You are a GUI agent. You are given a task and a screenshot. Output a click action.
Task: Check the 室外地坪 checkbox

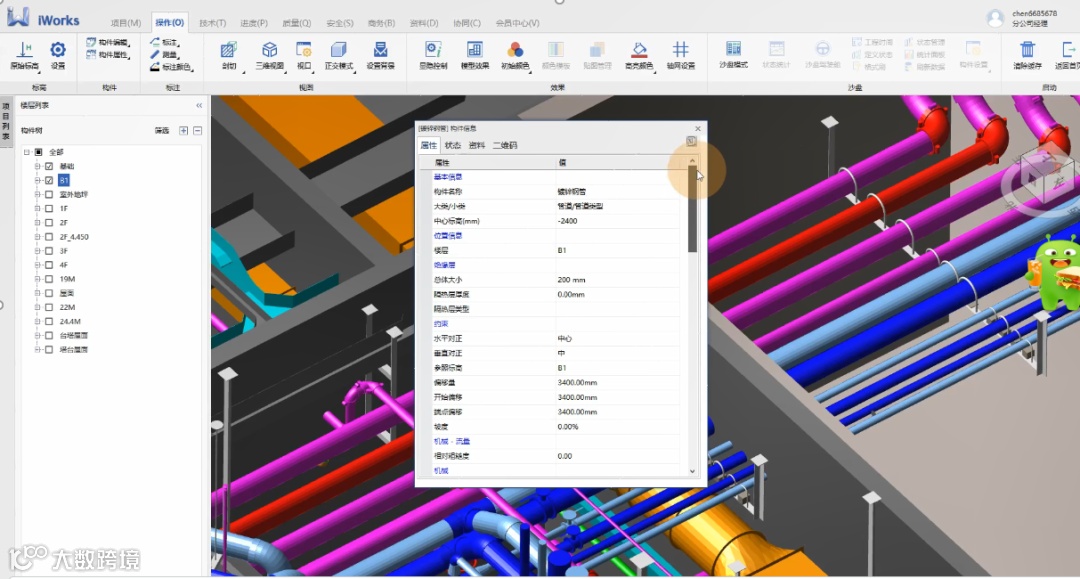(49, 194)
